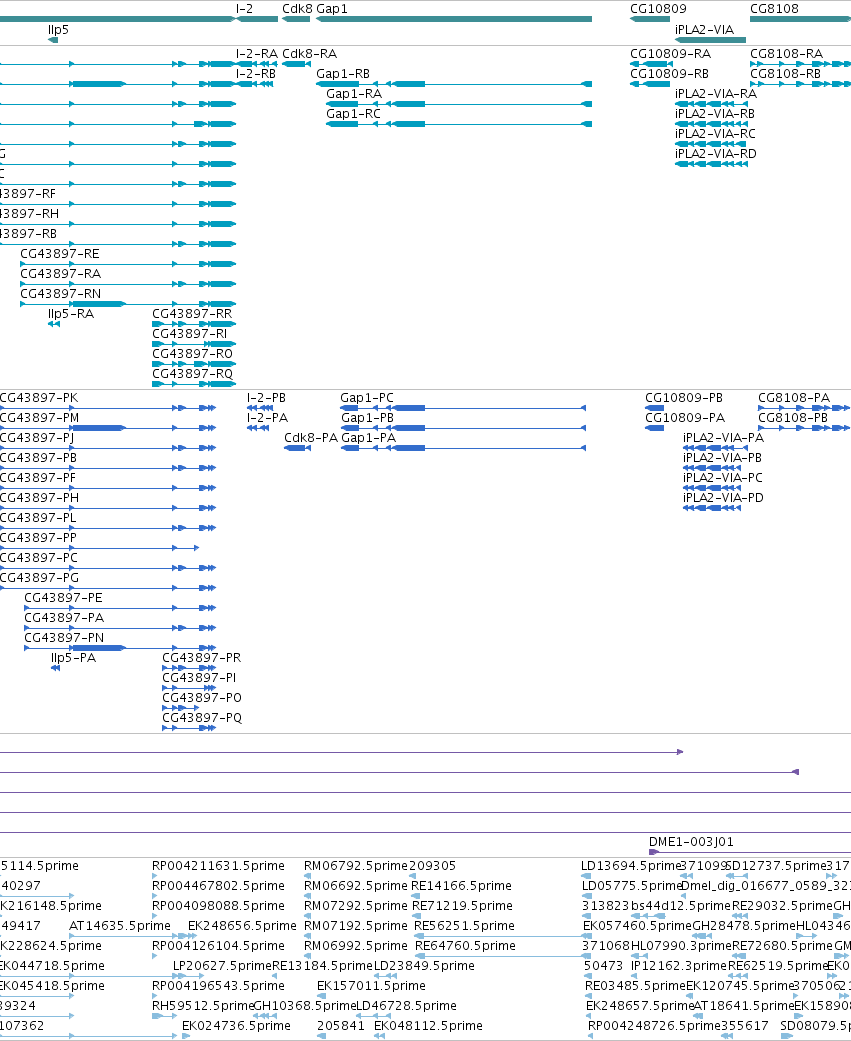Select transcript iPLA2-VIA-RB
The width and height of the screenshot is (851, 1041).
click(715, 114)
